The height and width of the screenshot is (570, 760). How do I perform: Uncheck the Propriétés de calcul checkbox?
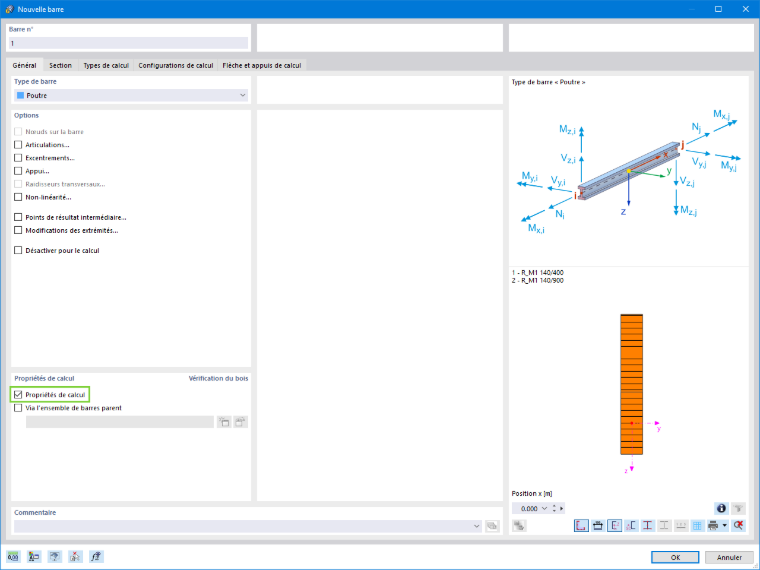[x=18, y=395]
